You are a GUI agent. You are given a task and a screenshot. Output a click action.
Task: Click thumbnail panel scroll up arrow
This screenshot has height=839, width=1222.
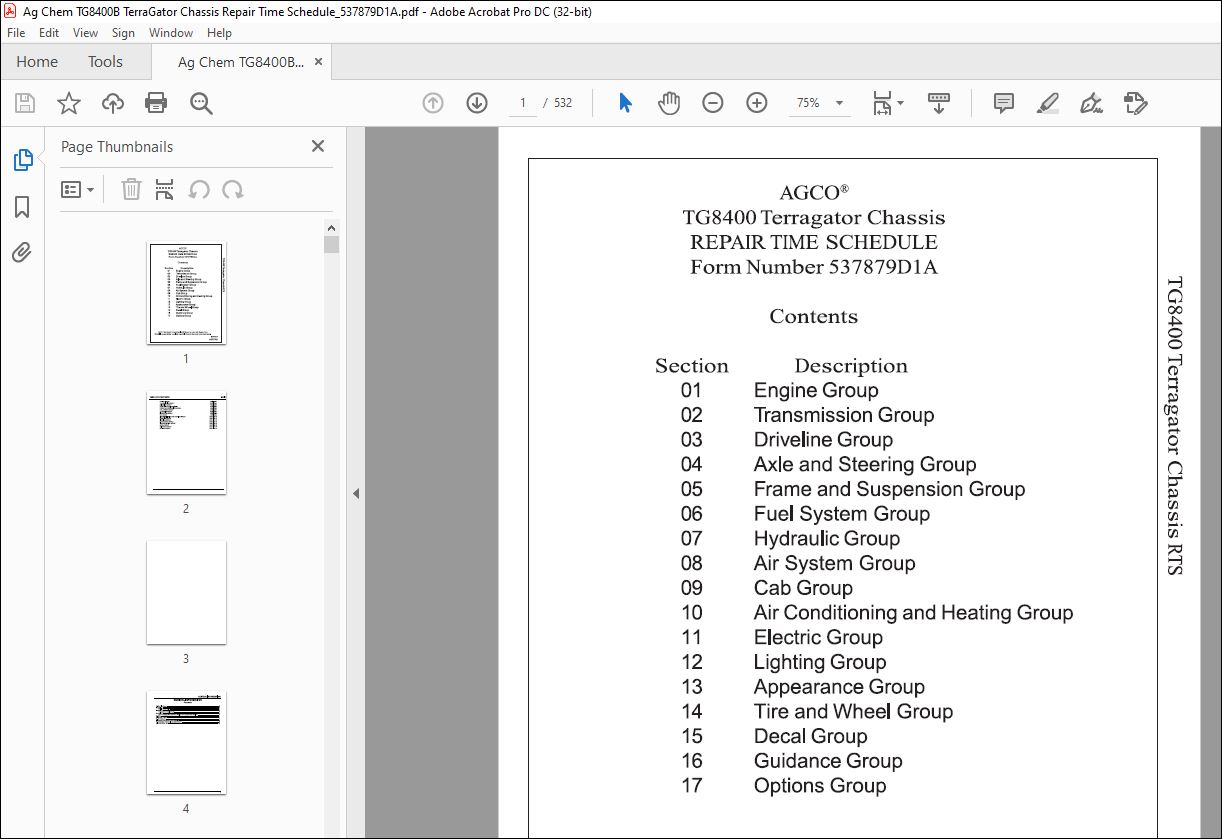332,228
